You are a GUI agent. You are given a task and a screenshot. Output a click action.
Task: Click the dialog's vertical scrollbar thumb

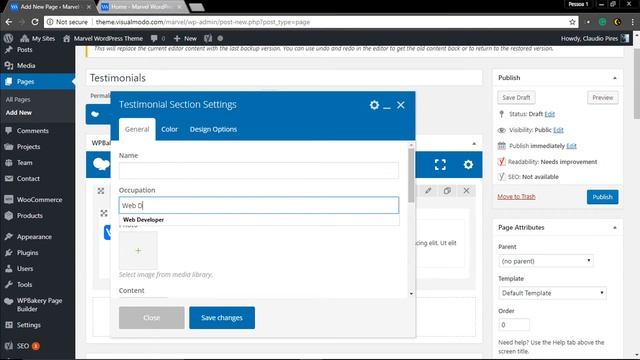click(411, 175)
